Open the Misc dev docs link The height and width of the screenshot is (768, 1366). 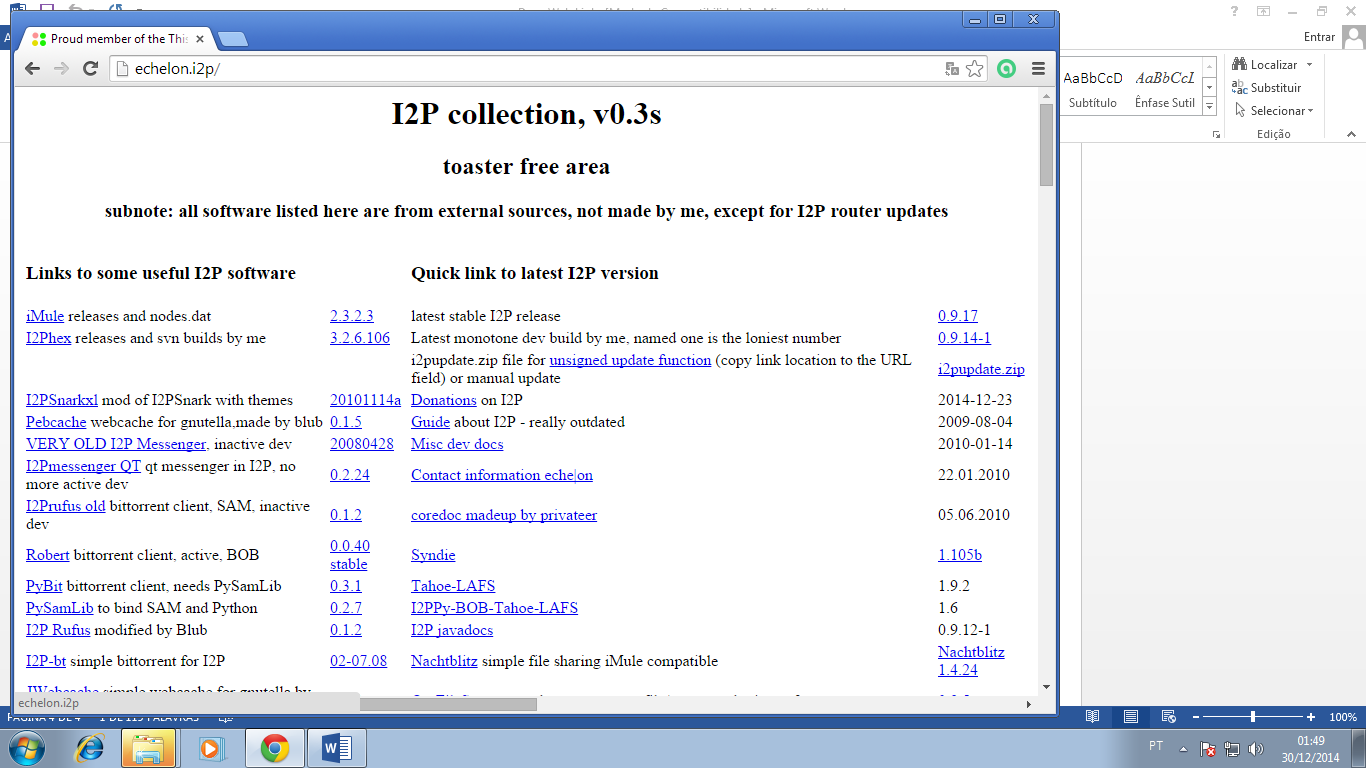click(457, 444)
